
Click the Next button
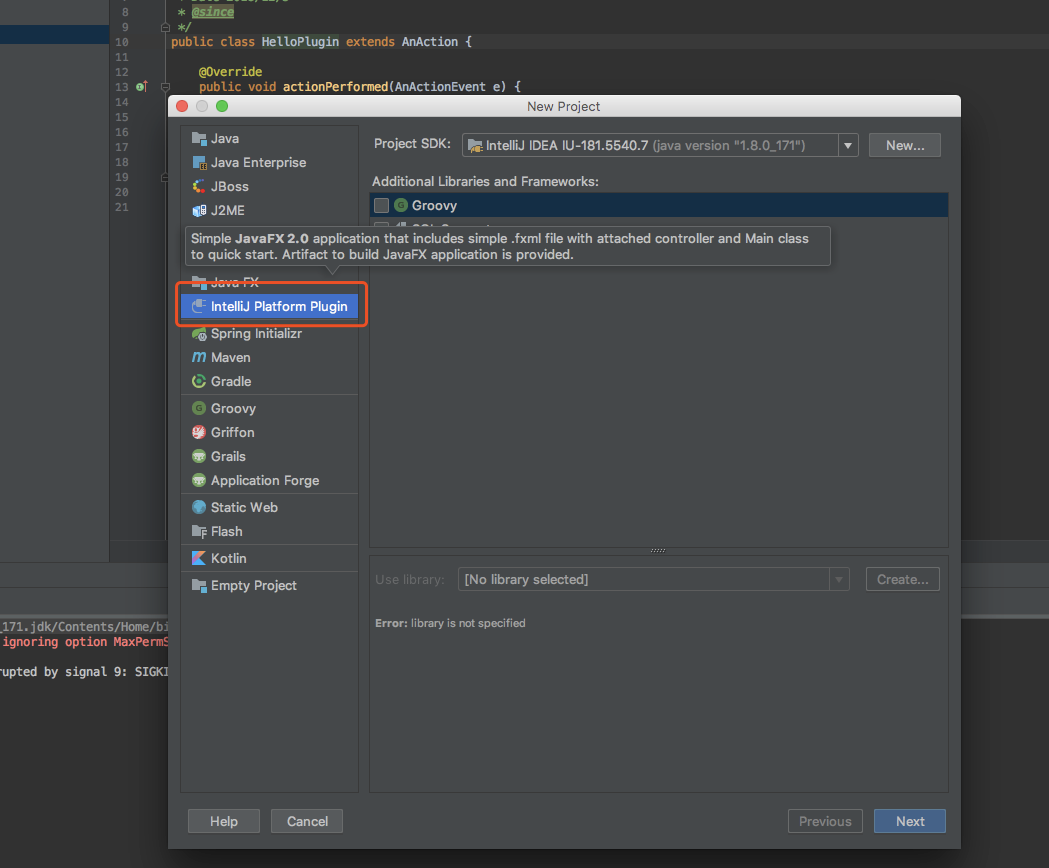(x=910, y=821)
